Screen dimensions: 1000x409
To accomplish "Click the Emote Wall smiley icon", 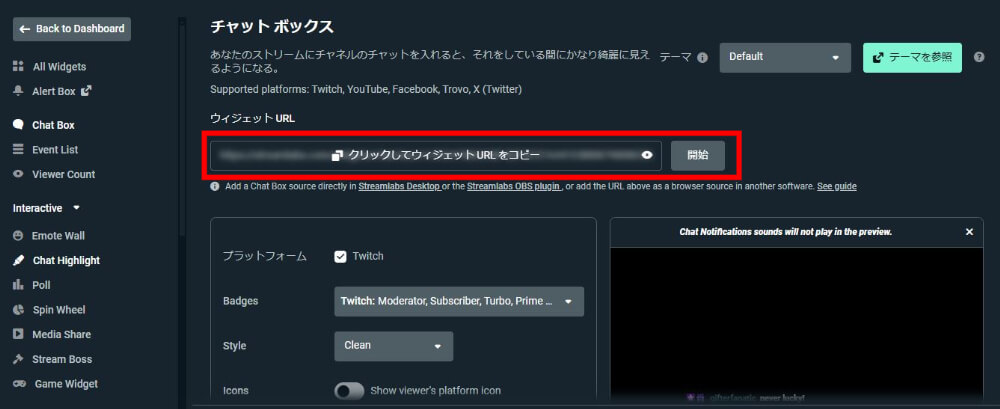I will [19, 235].
